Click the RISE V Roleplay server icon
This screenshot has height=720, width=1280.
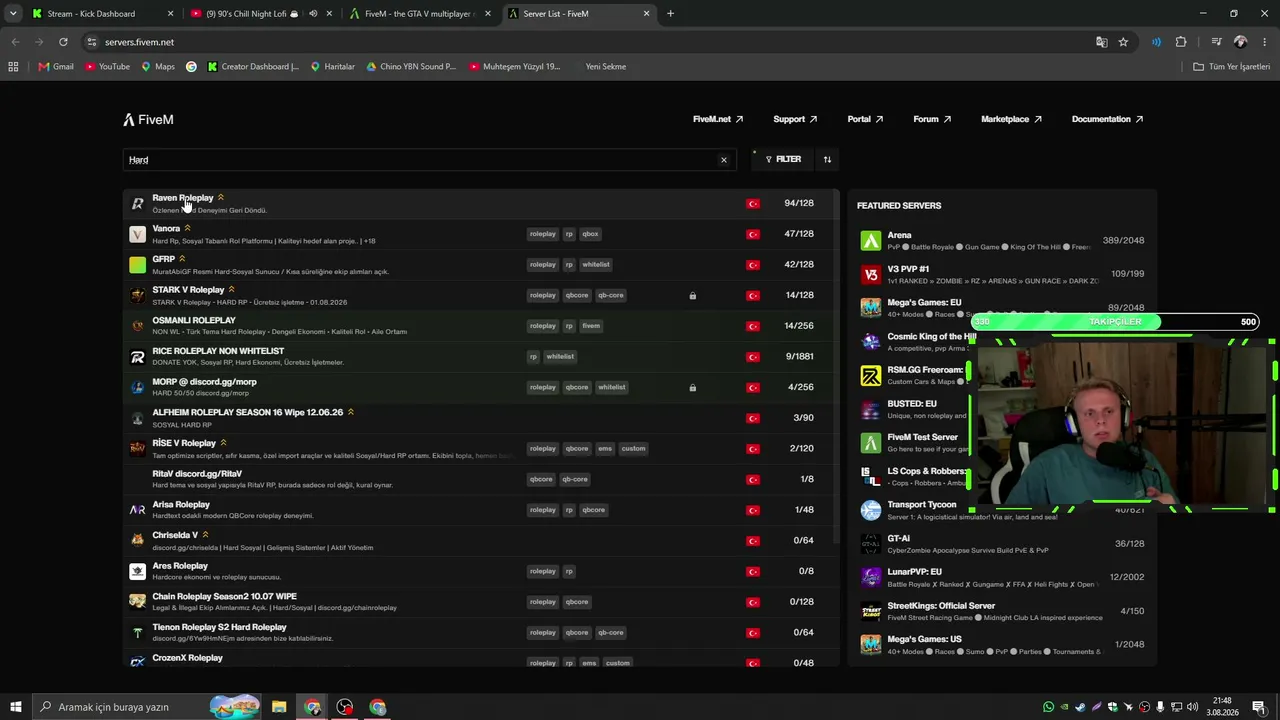coord(138,449)
